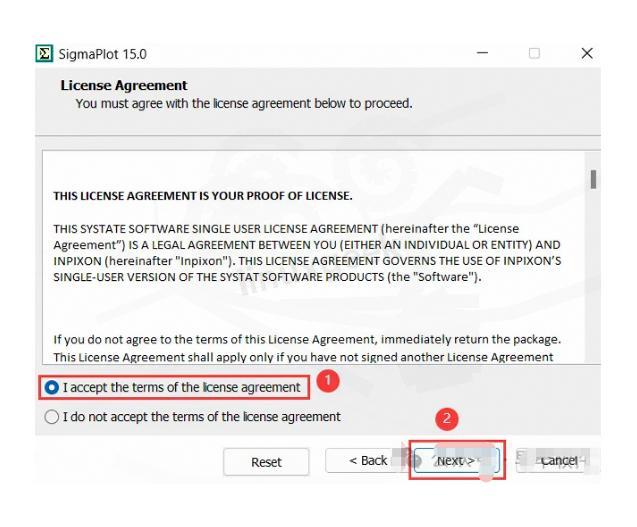Viewport: 637px width, 527px height.
Task: Click the 'SYSTATE SOFTWARE SINGLE USER' paragraph
Action: pyautogui.click(x=307, y=253)
